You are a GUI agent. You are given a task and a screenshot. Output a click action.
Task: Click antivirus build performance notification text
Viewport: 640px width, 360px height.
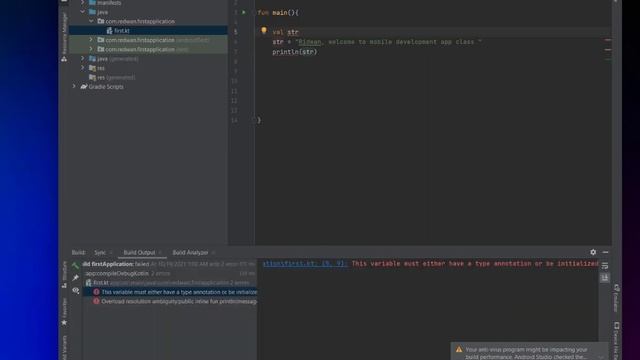526,353
